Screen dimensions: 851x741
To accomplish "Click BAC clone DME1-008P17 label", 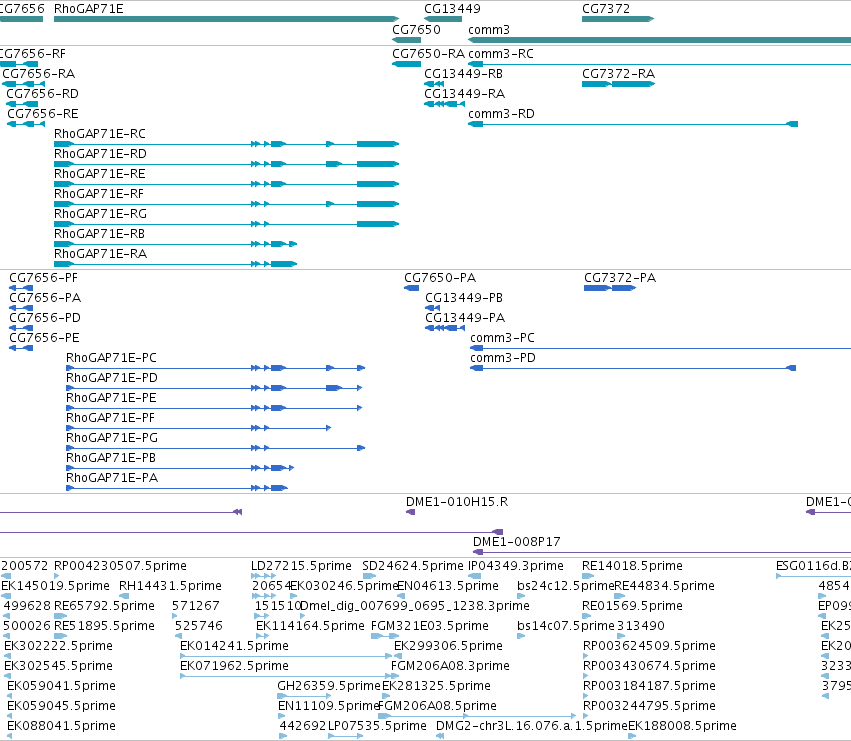I will click(517, 542).
